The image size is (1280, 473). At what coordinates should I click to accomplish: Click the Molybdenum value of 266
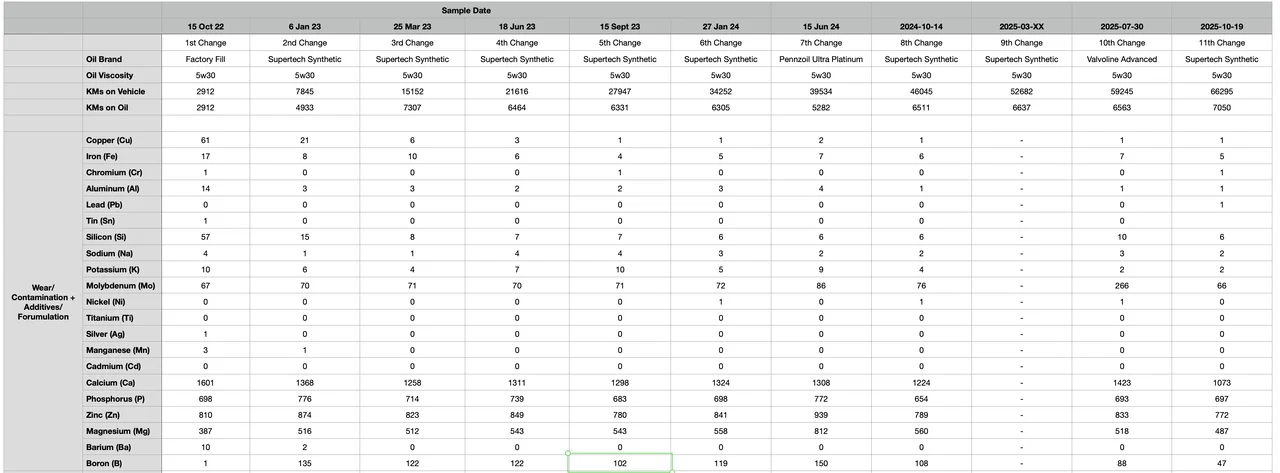click(x=1122, y=285)
